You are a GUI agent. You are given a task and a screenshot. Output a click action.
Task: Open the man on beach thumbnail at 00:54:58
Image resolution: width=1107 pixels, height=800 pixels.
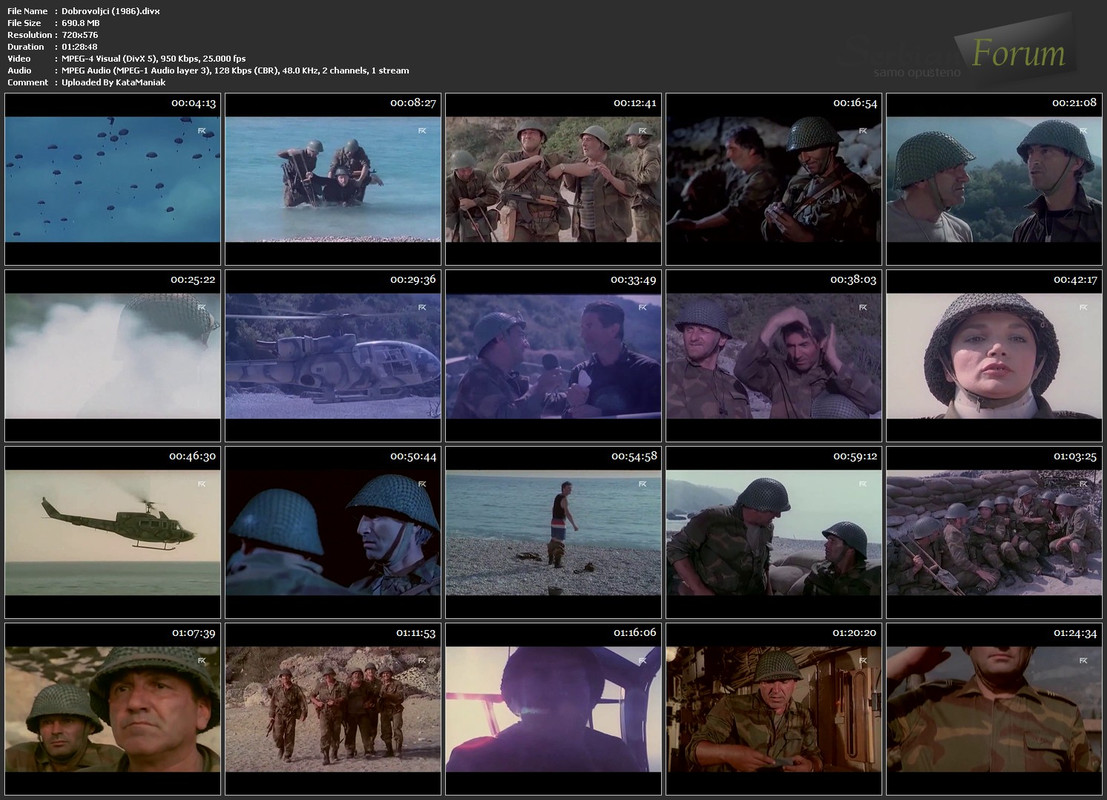point(554,532)
